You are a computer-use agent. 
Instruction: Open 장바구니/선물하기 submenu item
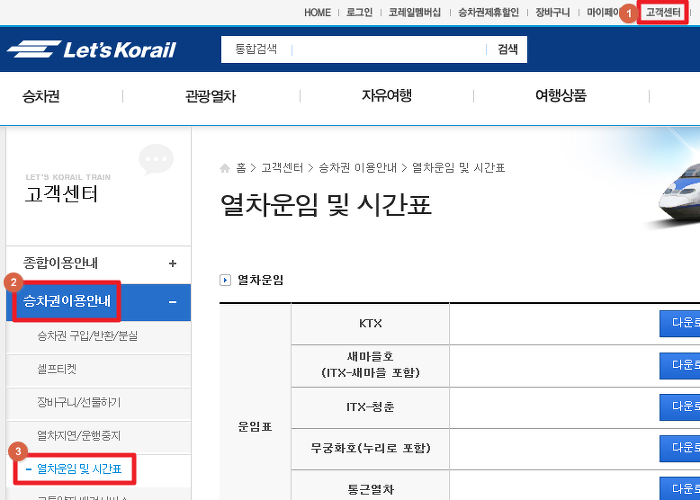(79, 403)
